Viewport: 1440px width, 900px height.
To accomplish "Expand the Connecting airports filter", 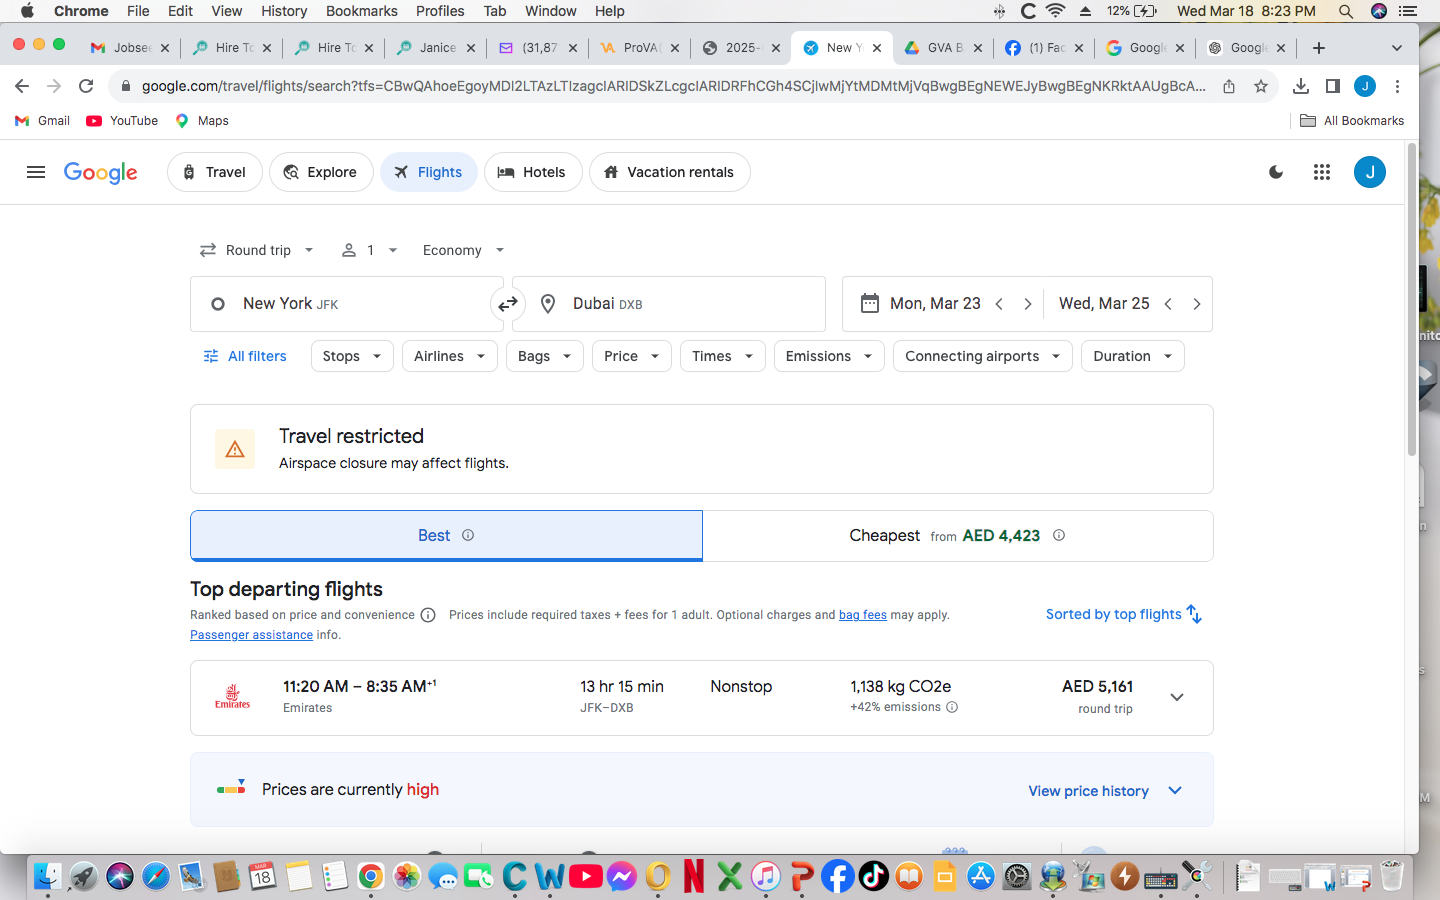I will pyautogui.click(x=983, y=356).
